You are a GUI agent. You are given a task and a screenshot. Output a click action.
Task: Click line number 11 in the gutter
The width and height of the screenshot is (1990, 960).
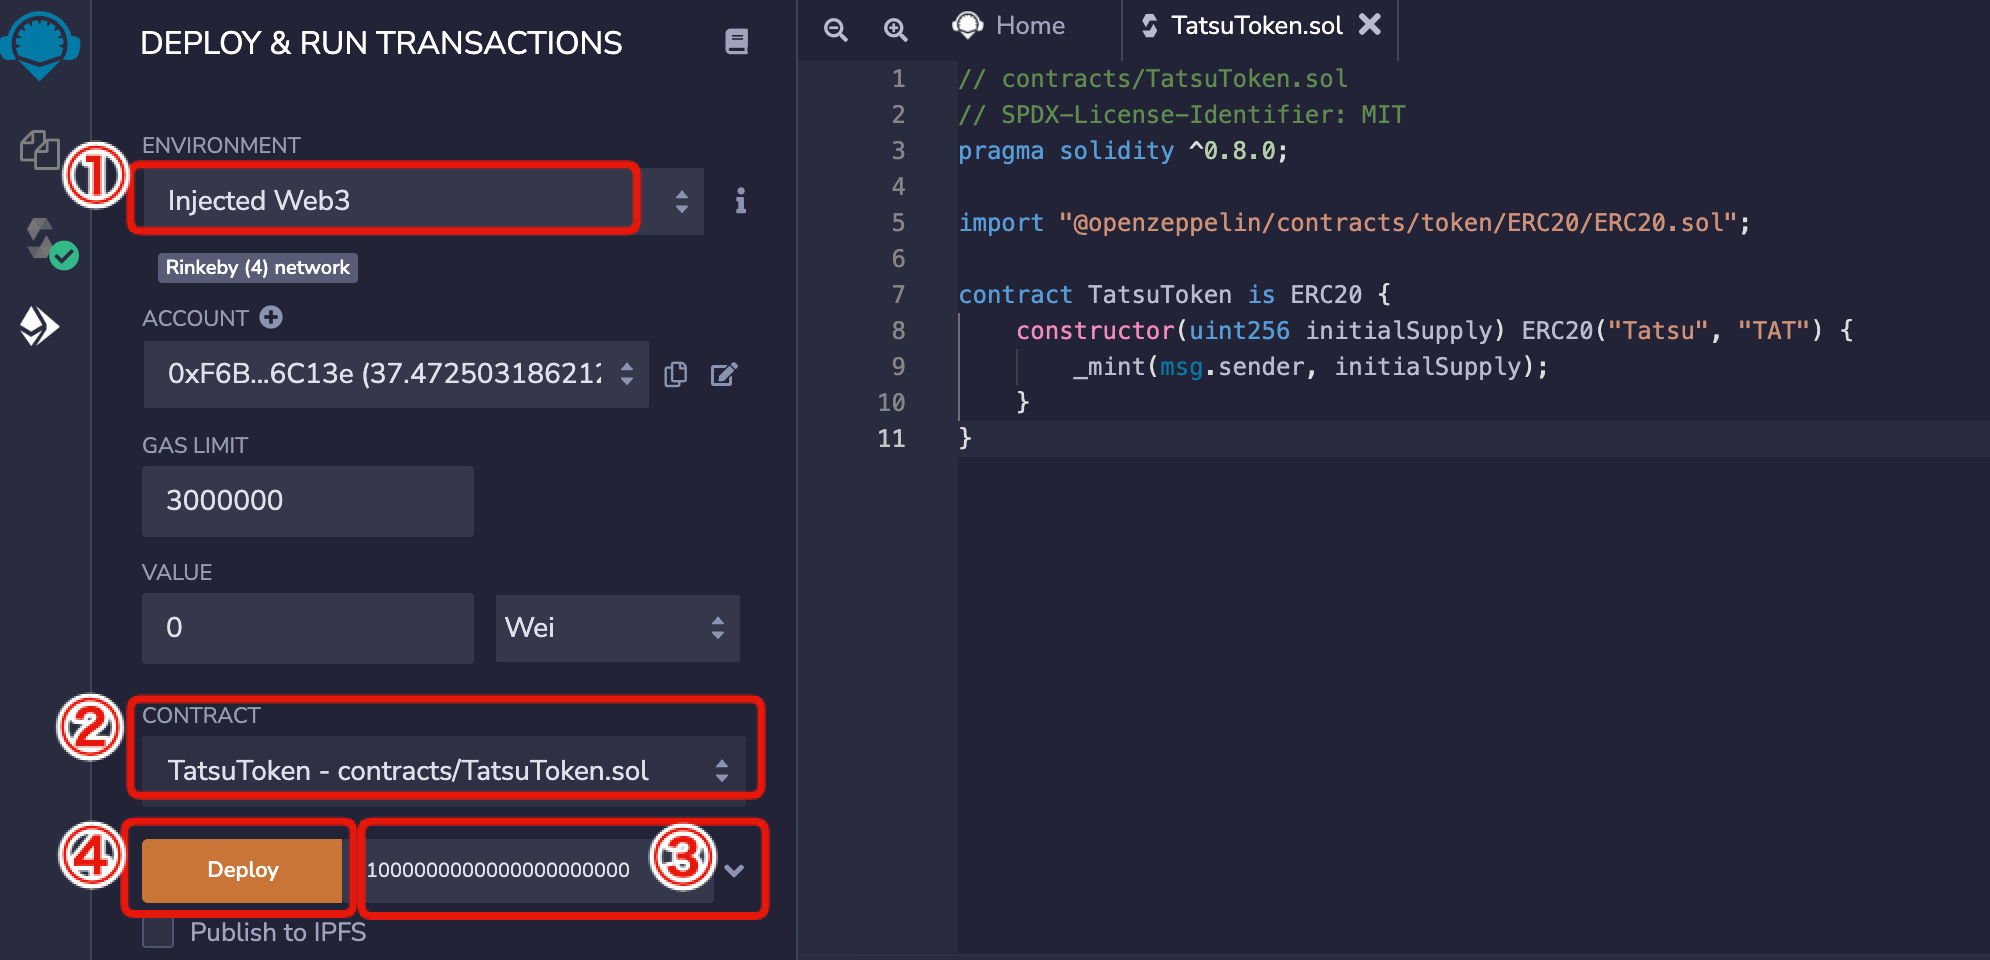tap(891, 439)
